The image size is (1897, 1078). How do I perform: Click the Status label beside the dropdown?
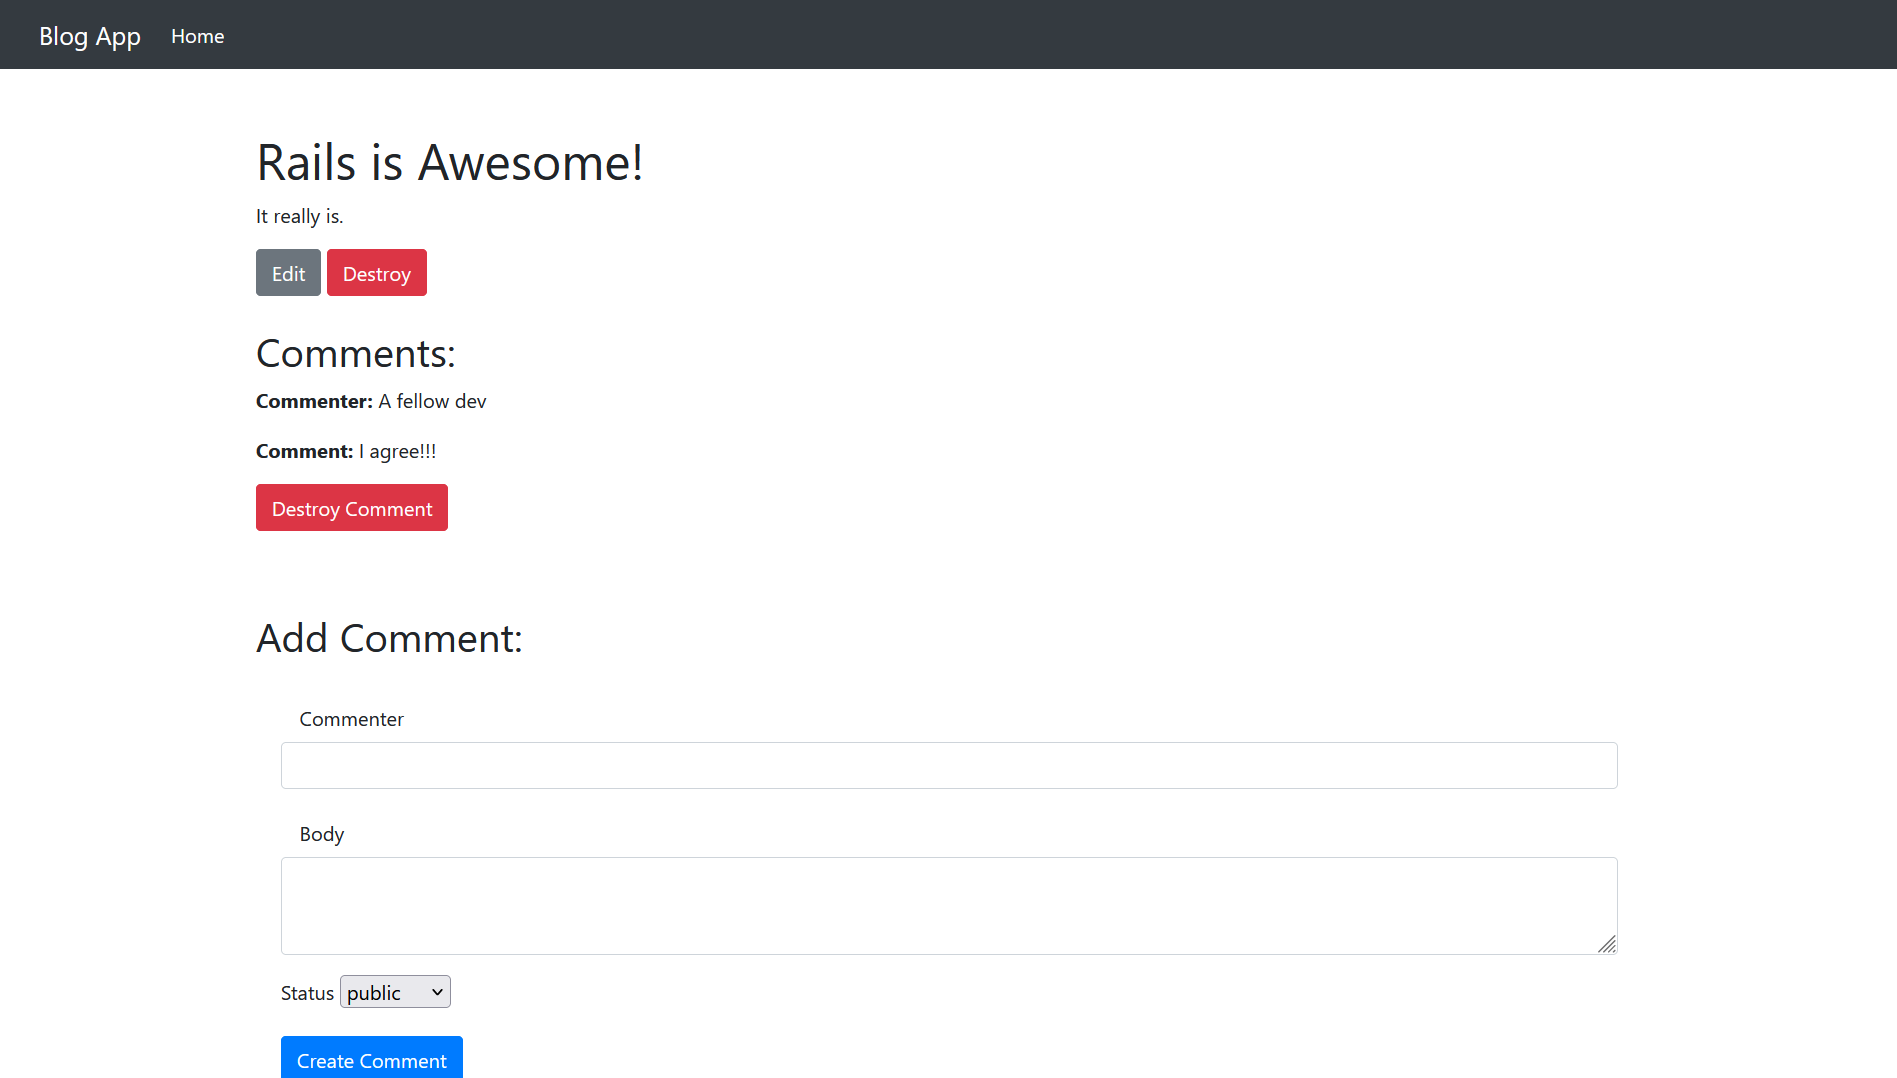pos(307,992)
